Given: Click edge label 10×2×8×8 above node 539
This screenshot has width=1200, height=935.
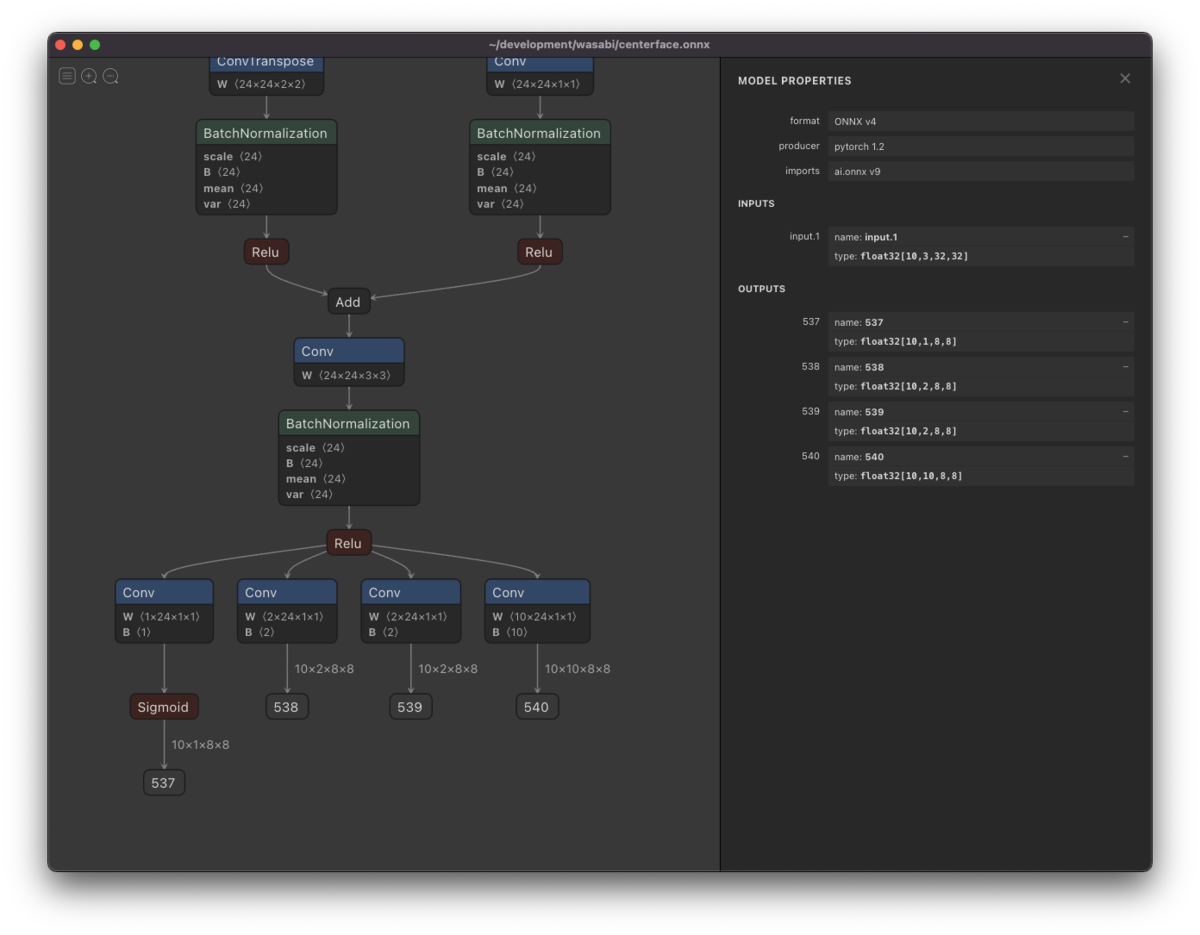Looking at the screenshot, I should click(448, 669).
